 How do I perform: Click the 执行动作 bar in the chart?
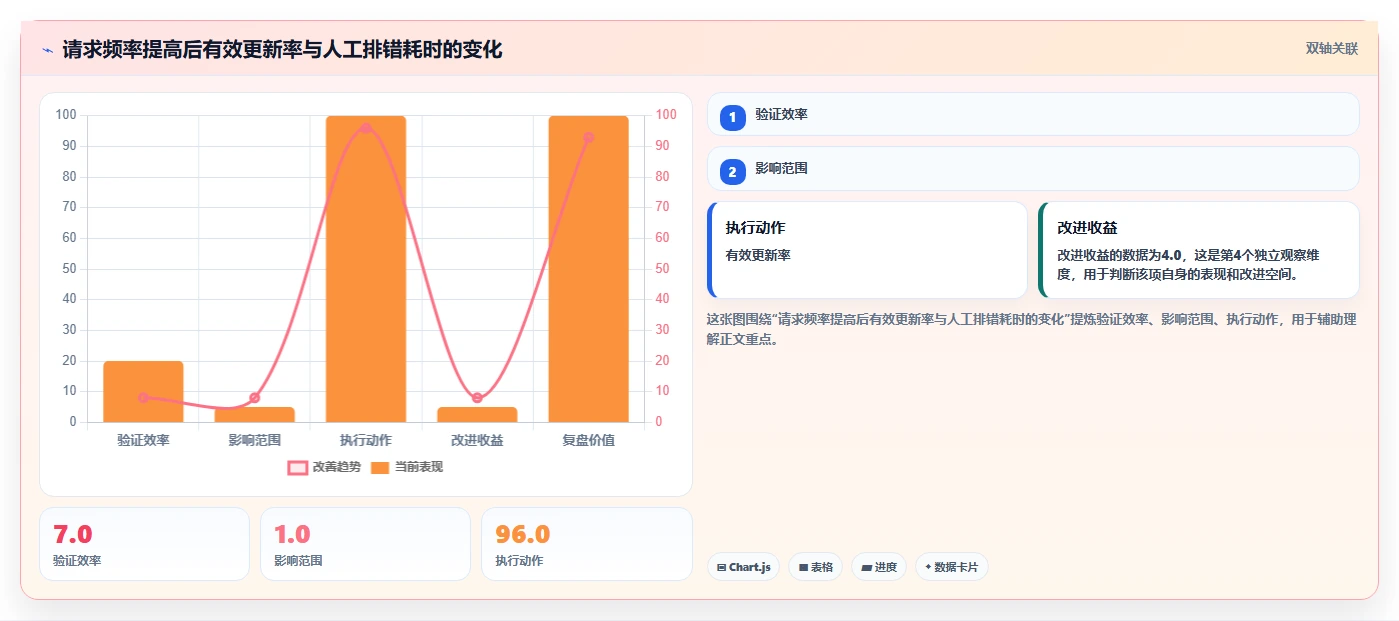tap(366, 269)
